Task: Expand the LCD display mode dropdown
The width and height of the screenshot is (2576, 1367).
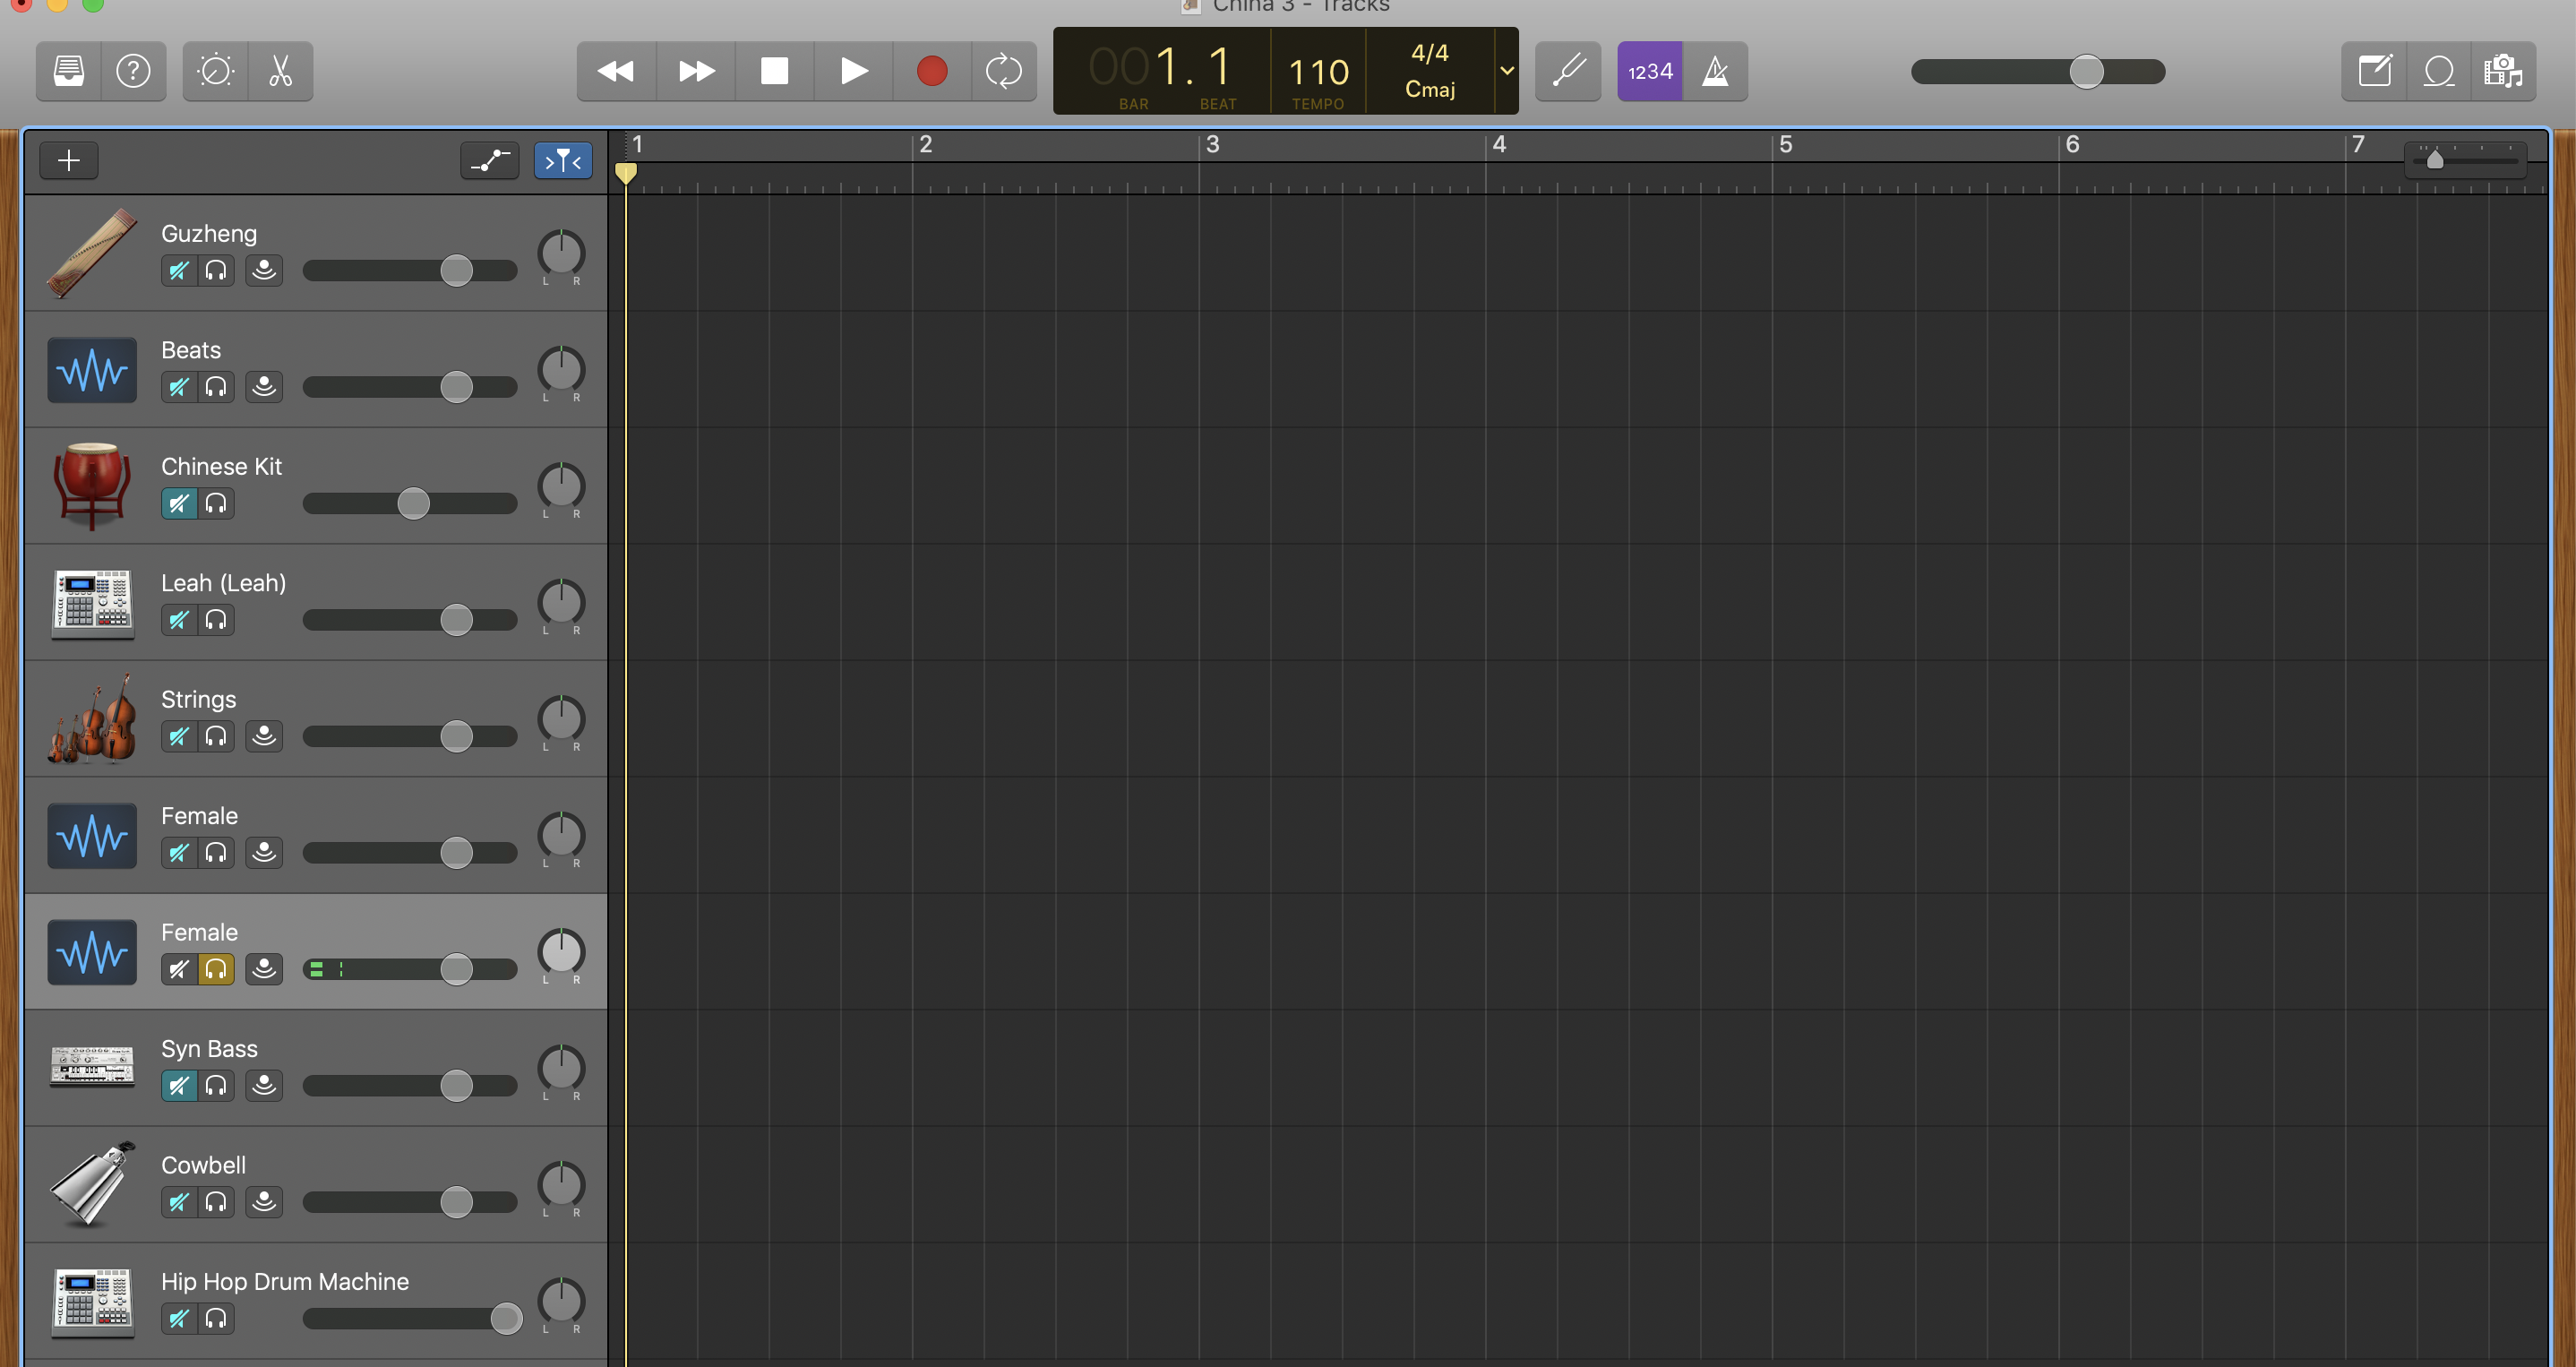Action: click(x=1506, y=71)
